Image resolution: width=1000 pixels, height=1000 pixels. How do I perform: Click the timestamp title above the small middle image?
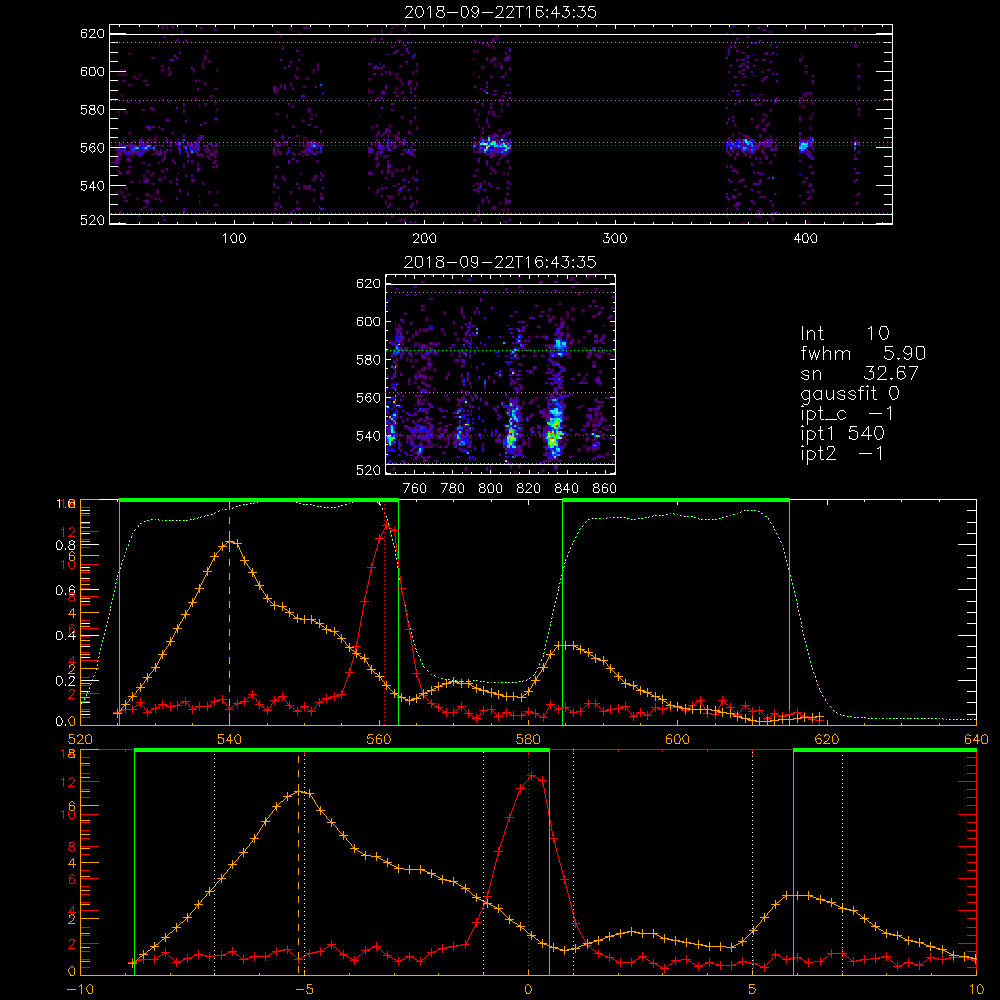[500, 262]
